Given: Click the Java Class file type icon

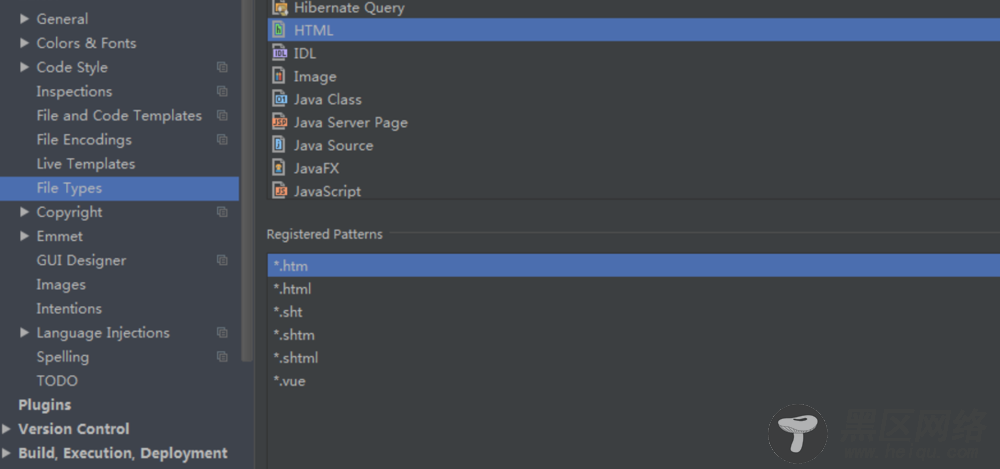Looking at the screenshot, I should coord(280,100).
